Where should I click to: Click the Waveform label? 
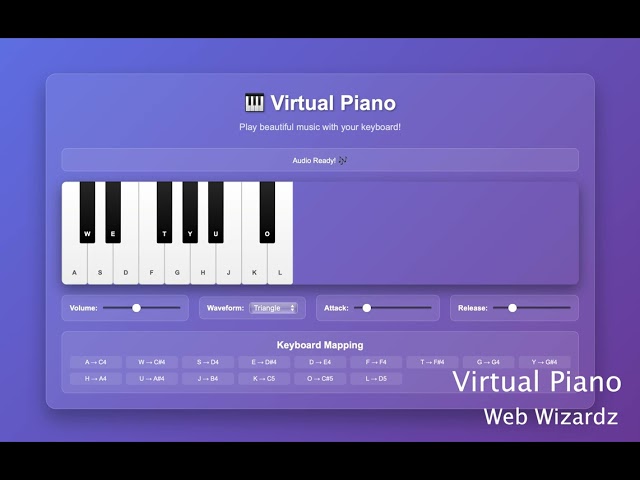coord(225,308)
